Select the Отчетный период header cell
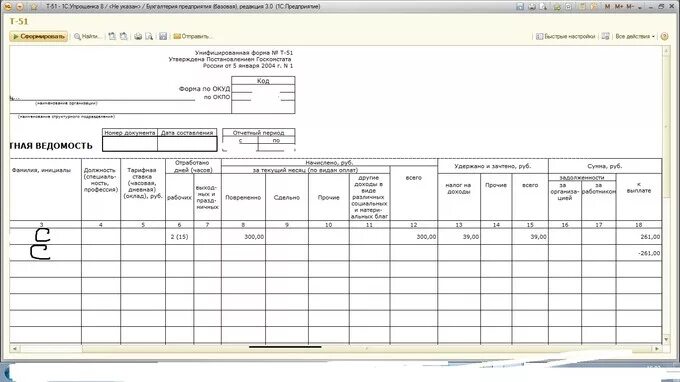 click(x=258, y=133)
